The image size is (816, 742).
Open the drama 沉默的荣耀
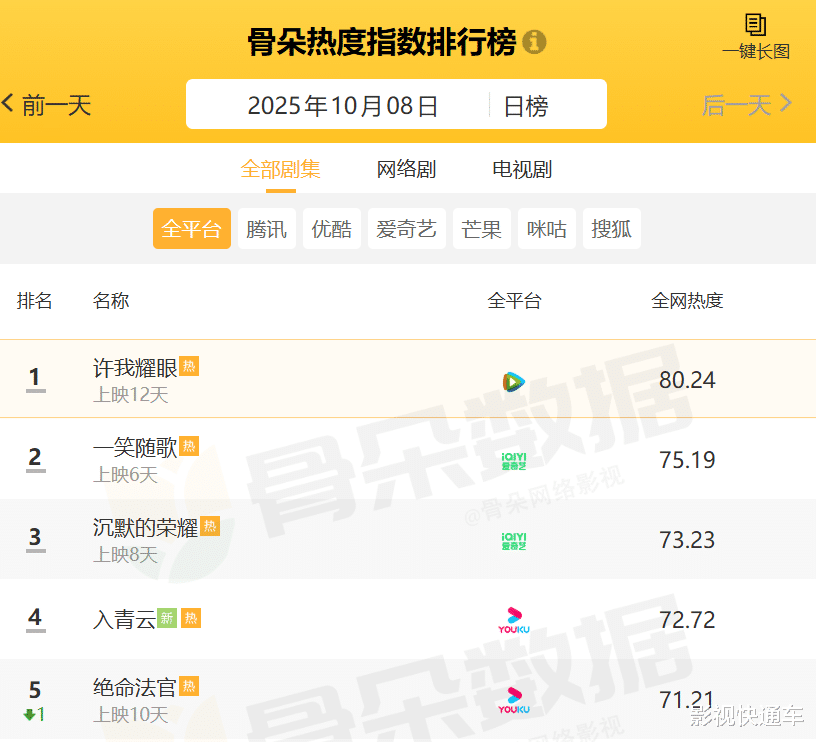[146, 528]
